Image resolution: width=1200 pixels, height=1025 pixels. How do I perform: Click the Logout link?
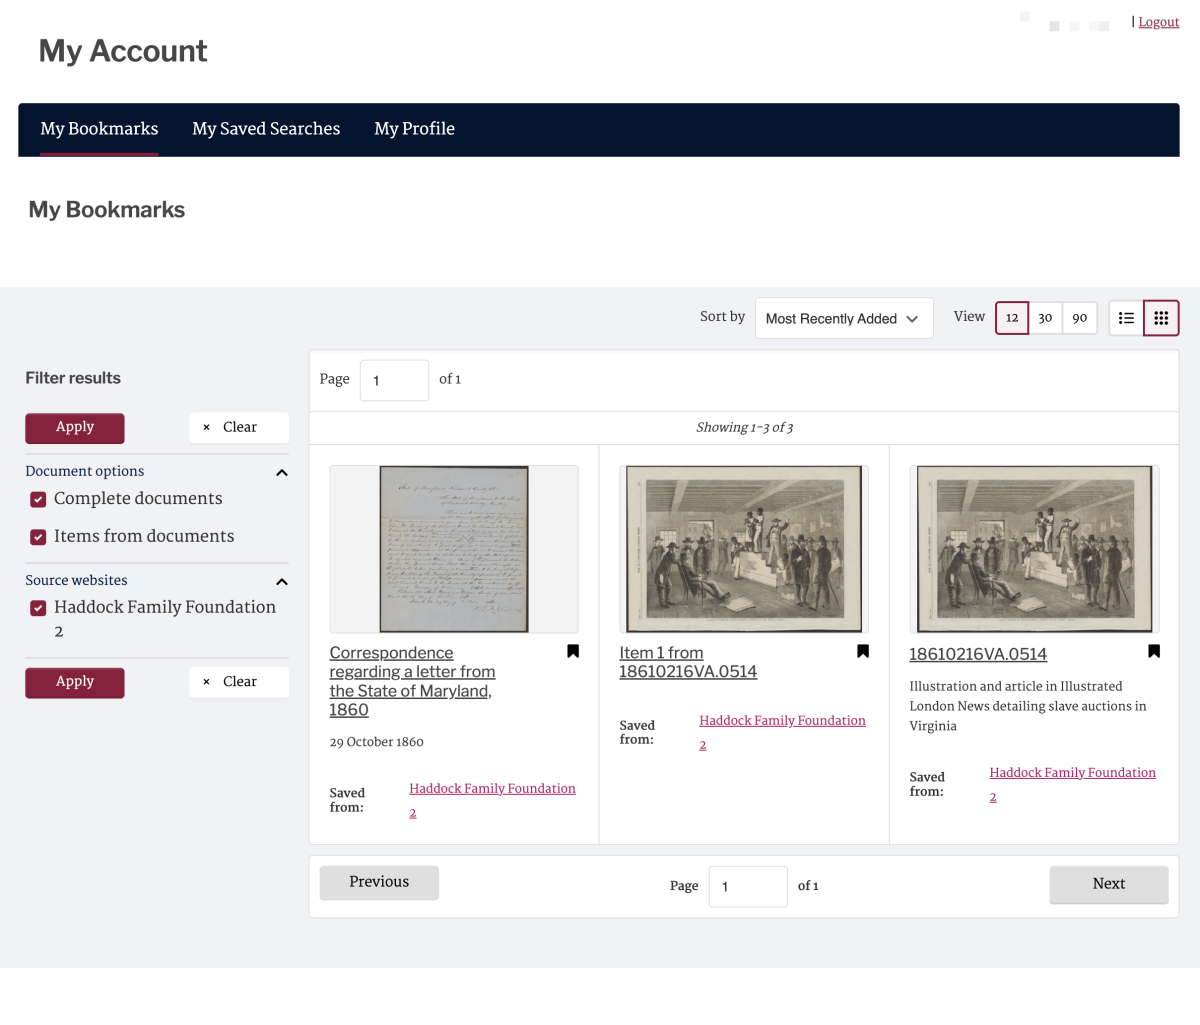point(1159,22)
